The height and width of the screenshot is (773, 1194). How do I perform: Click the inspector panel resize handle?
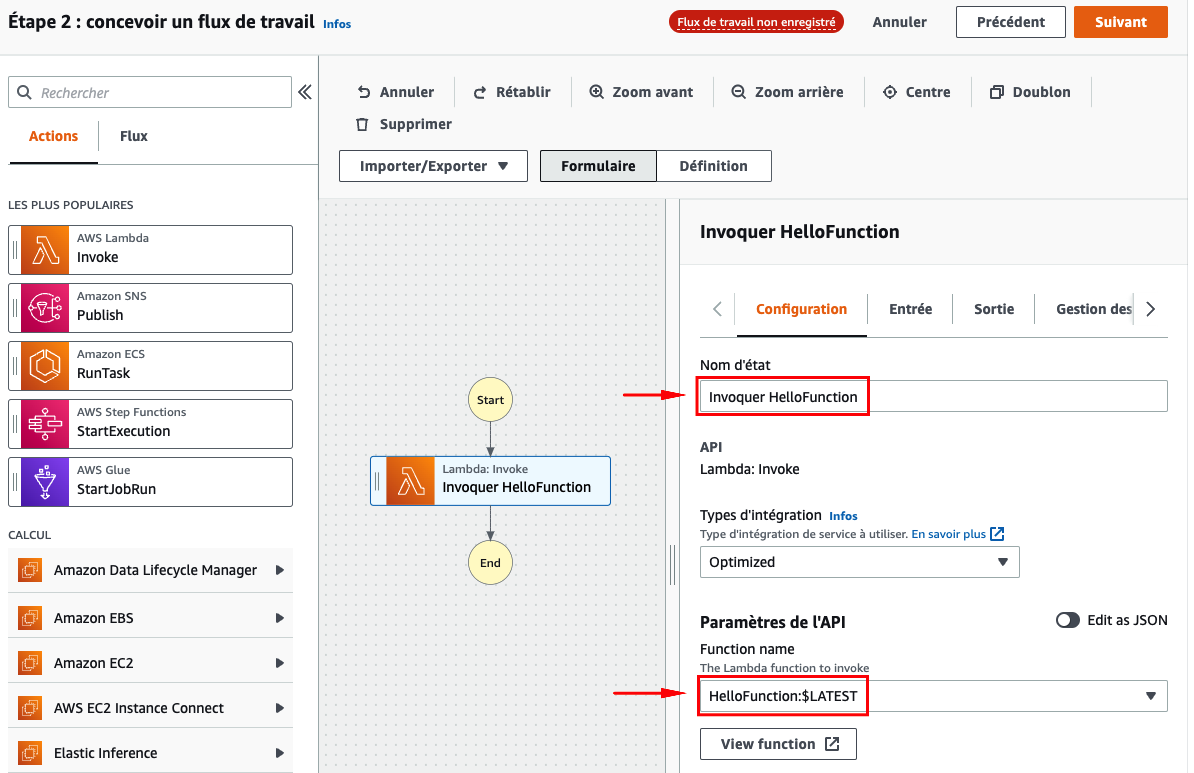[x=672, y=564]
